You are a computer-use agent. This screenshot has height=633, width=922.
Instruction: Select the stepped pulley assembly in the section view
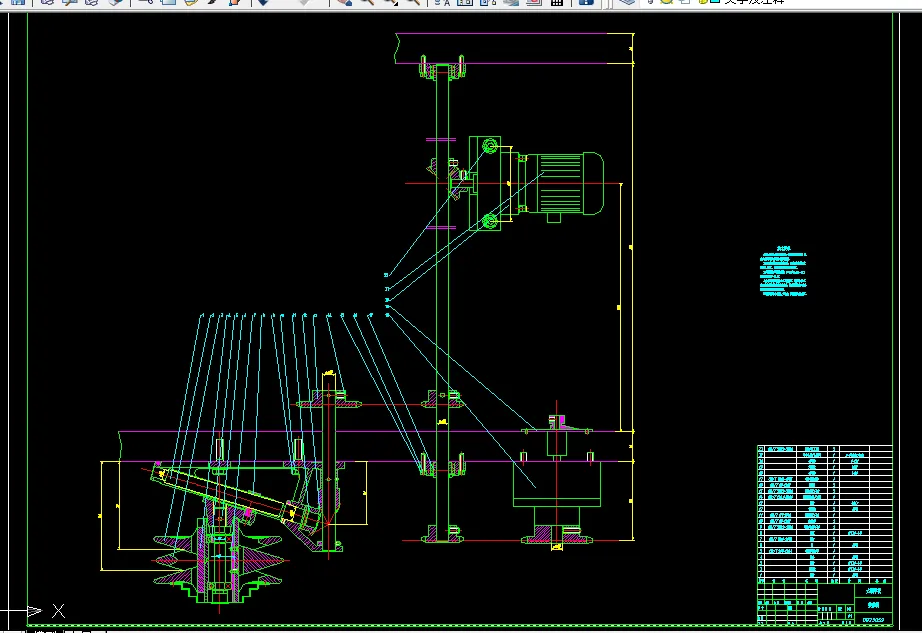(x=219, y=561)
